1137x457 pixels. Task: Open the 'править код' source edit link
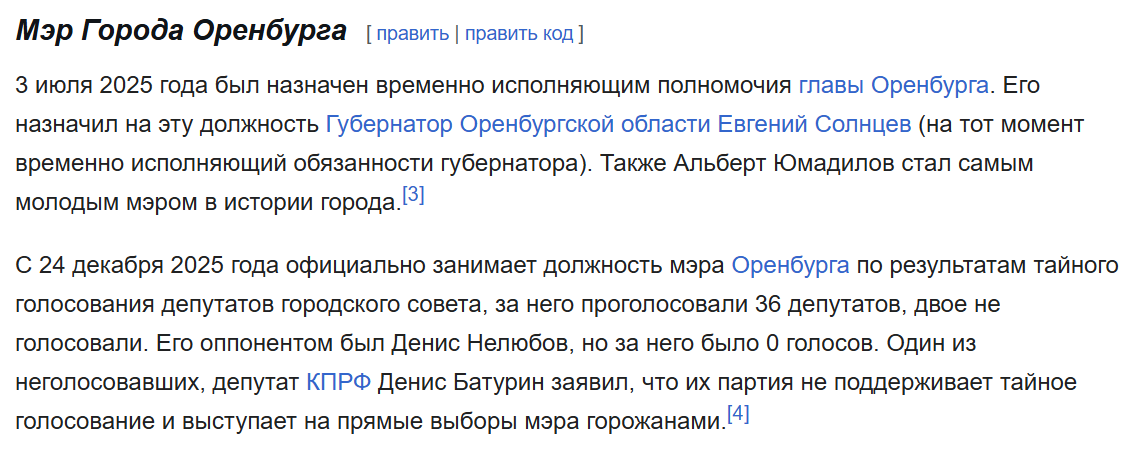tap(518, 33)
